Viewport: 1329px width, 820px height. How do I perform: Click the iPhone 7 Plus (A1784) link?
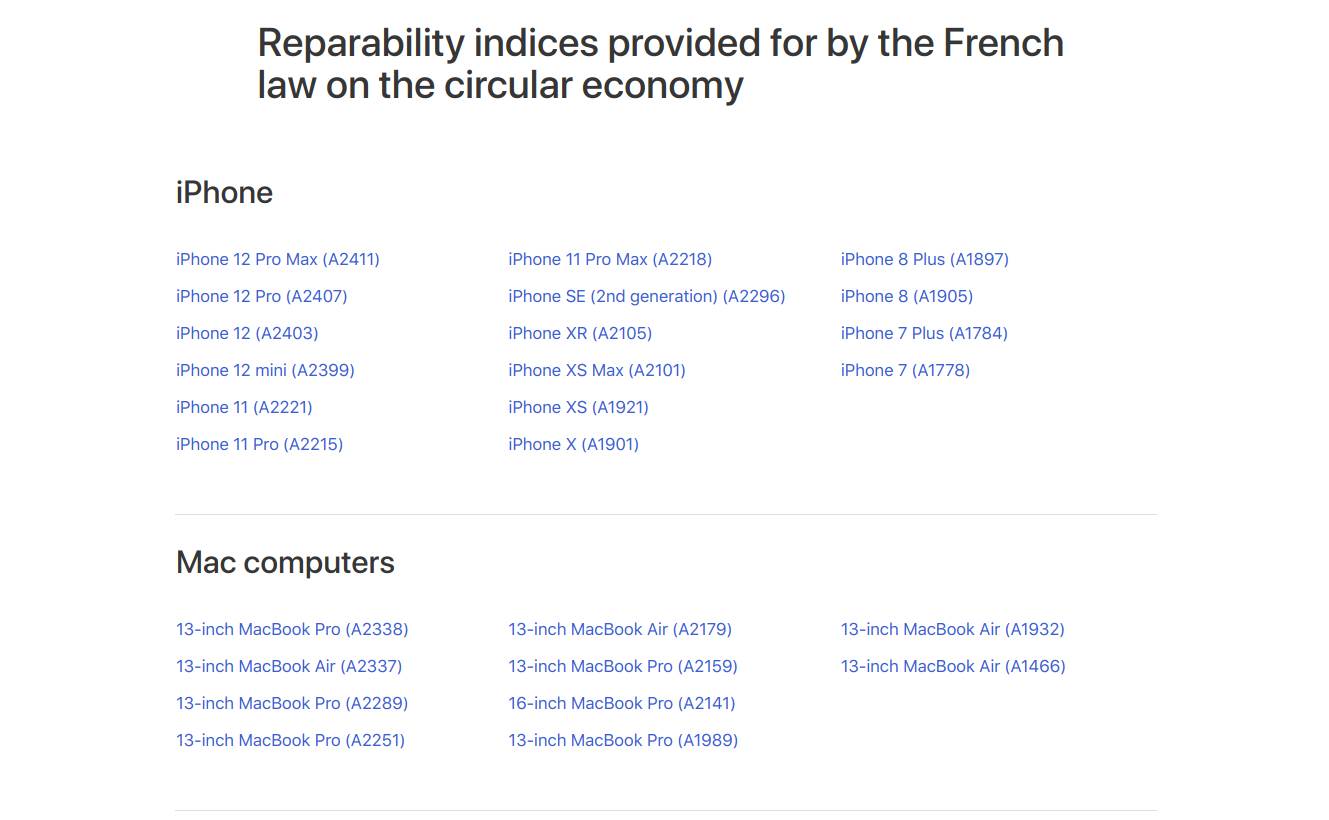coord(924,333)
